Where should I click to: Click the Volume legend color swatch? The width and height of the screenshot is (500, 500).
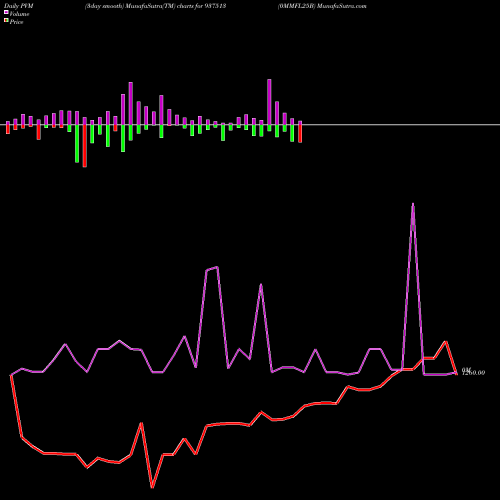(6, 12)
